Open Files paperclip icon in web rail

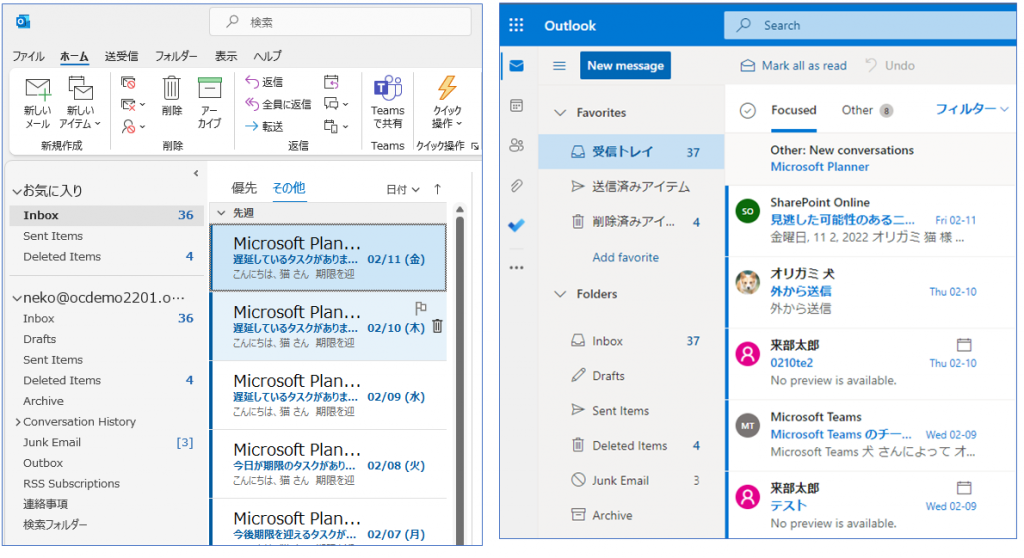tap(517, 186)
